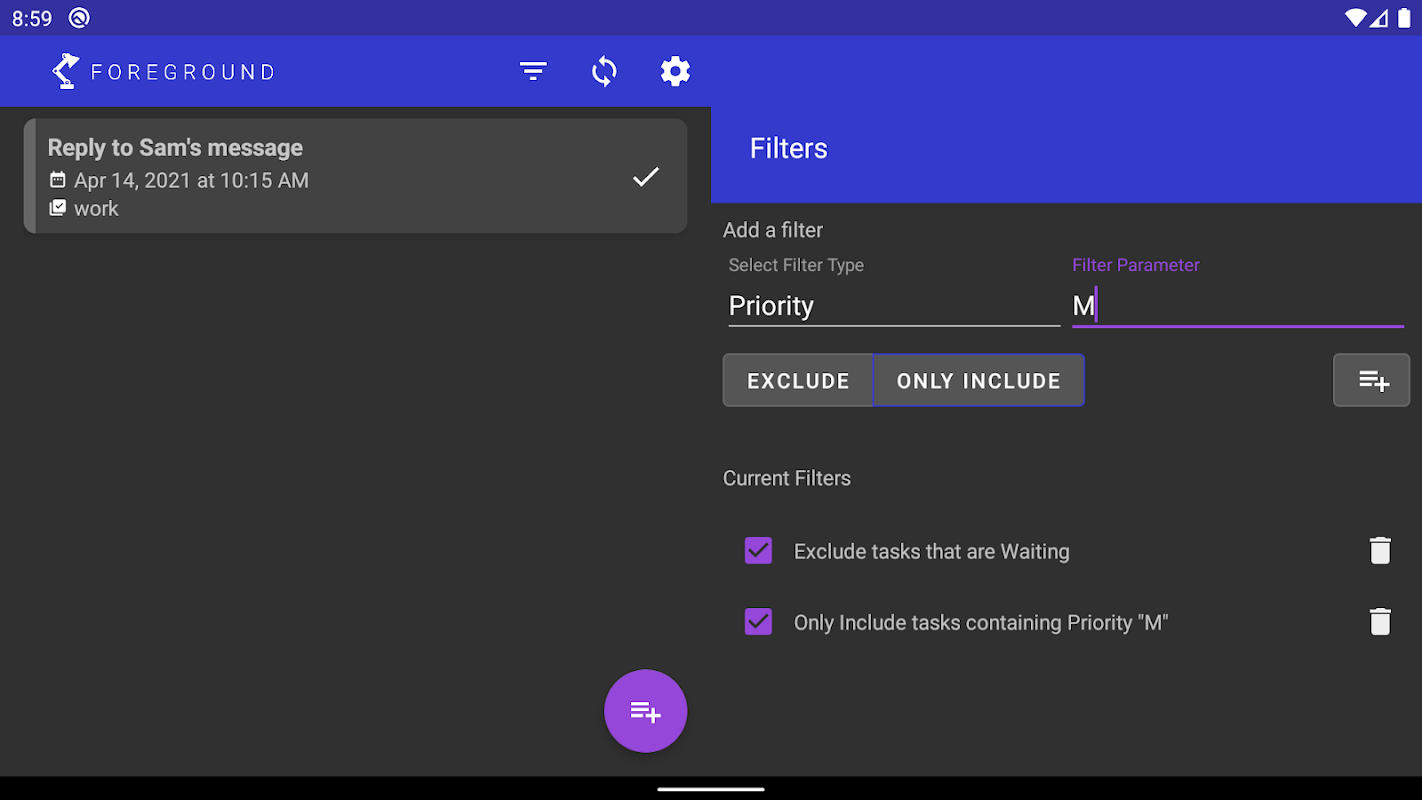
Task: Open the Select Filter Type dropdown
Action: click(893, 305)
